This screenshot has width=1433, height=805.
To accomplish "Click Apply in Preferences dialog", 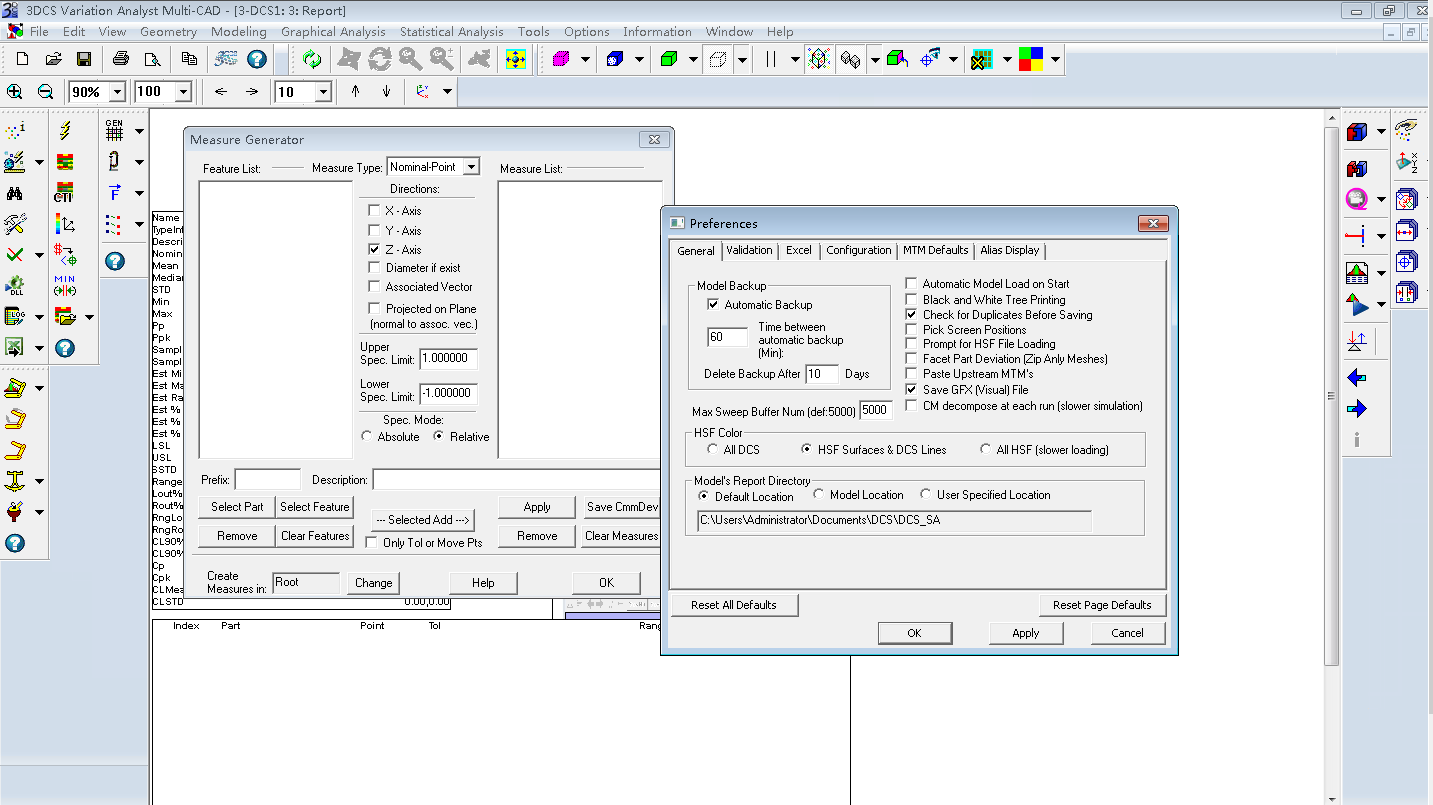I will (1025, 633).
